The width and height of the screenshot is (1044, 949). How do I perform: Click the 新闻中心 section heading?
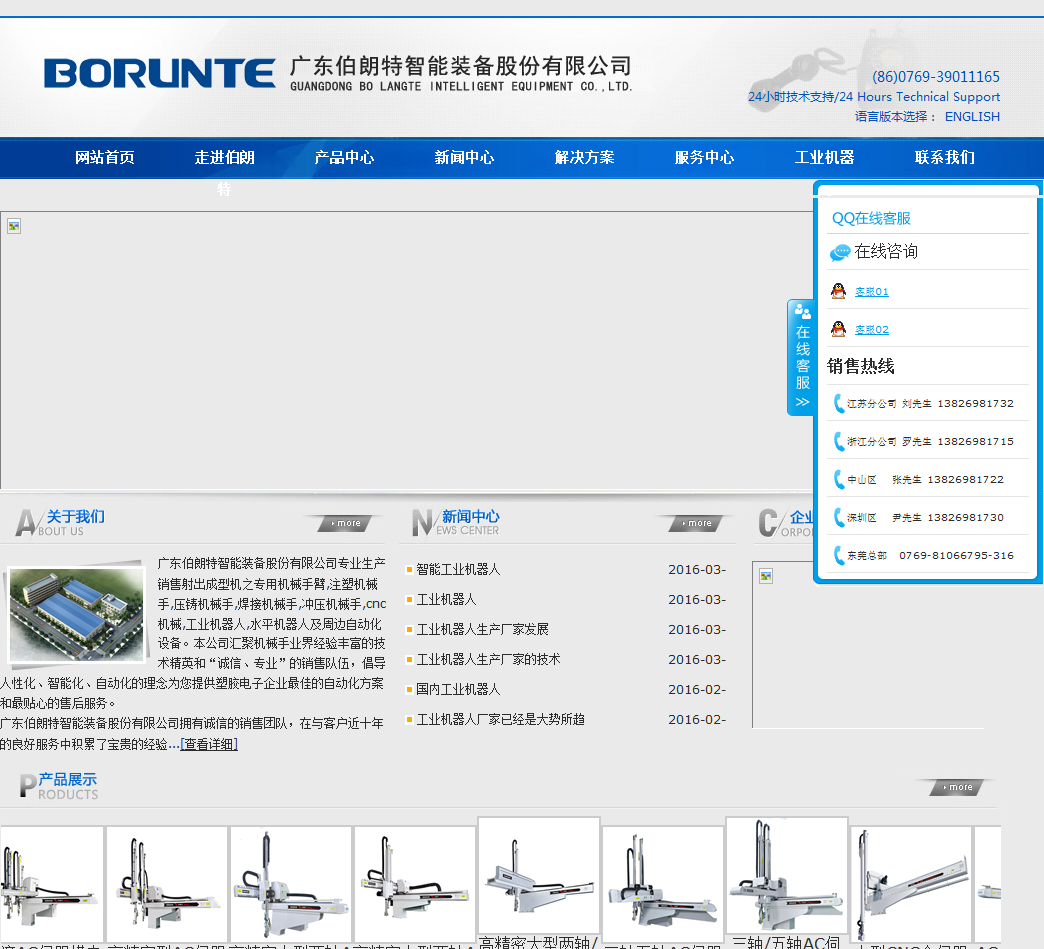tap(470, 517)
